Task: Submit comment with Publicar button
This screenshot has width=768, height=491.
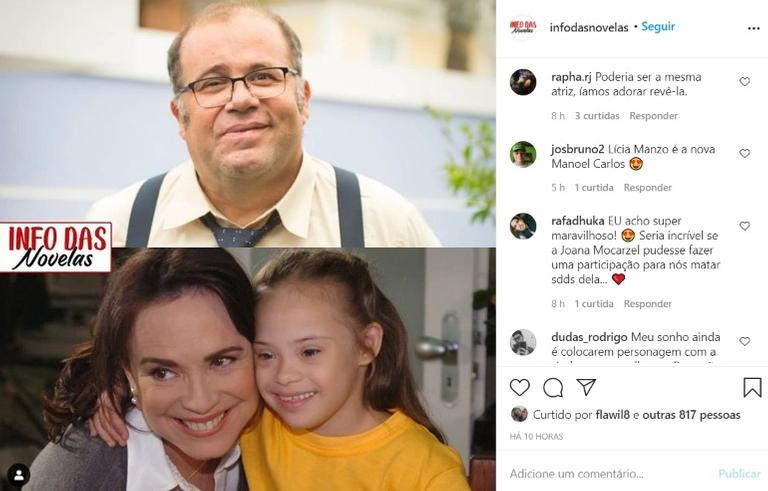Action: click(739, 473)
